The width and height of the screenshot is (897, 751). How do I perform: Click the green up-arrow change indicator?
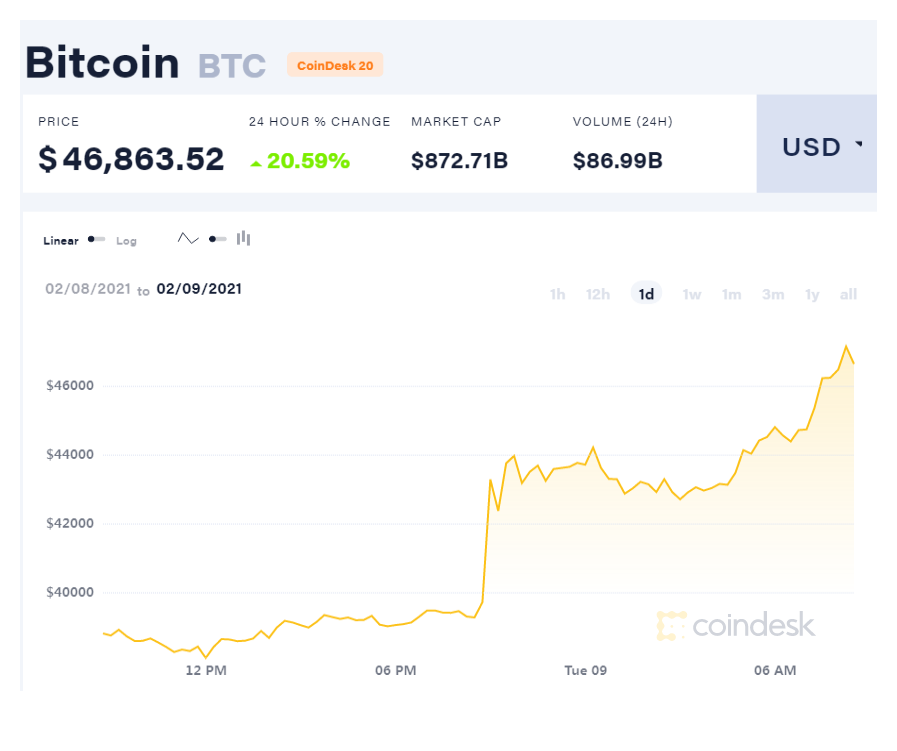[256, 164]
